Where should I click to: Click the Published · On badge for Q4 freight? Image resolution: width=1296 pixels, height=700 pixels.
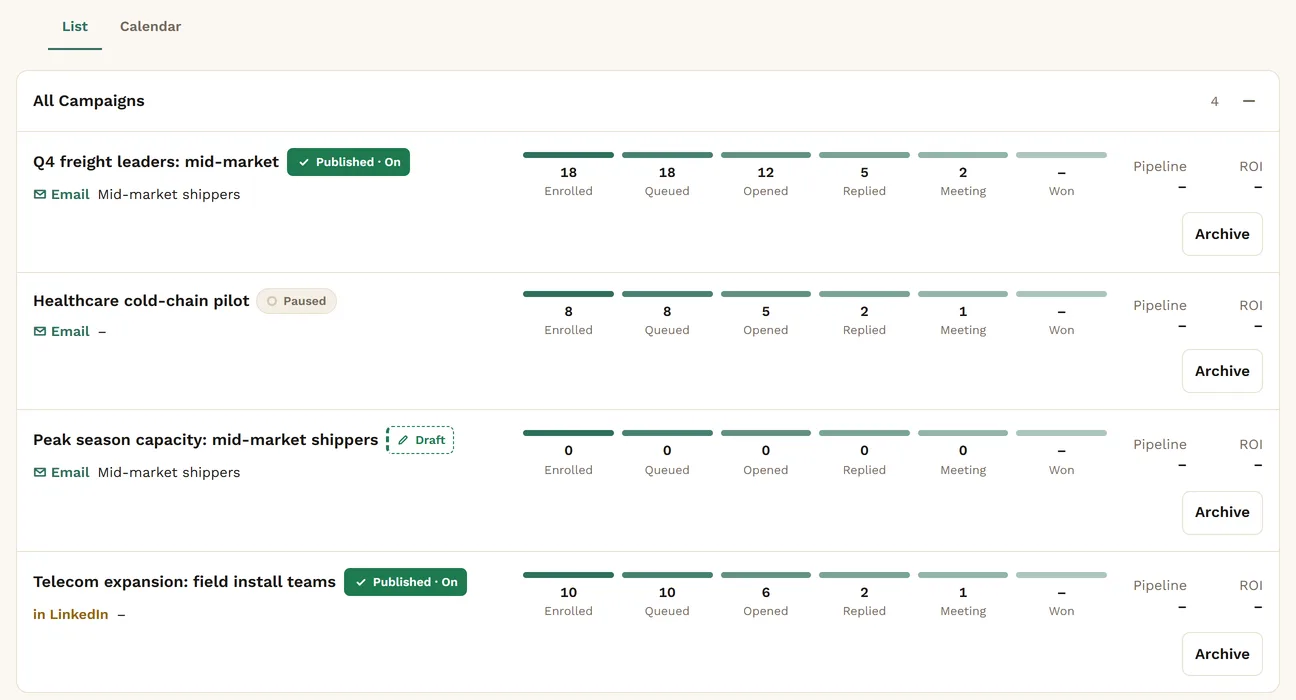(x=348, y=162)
